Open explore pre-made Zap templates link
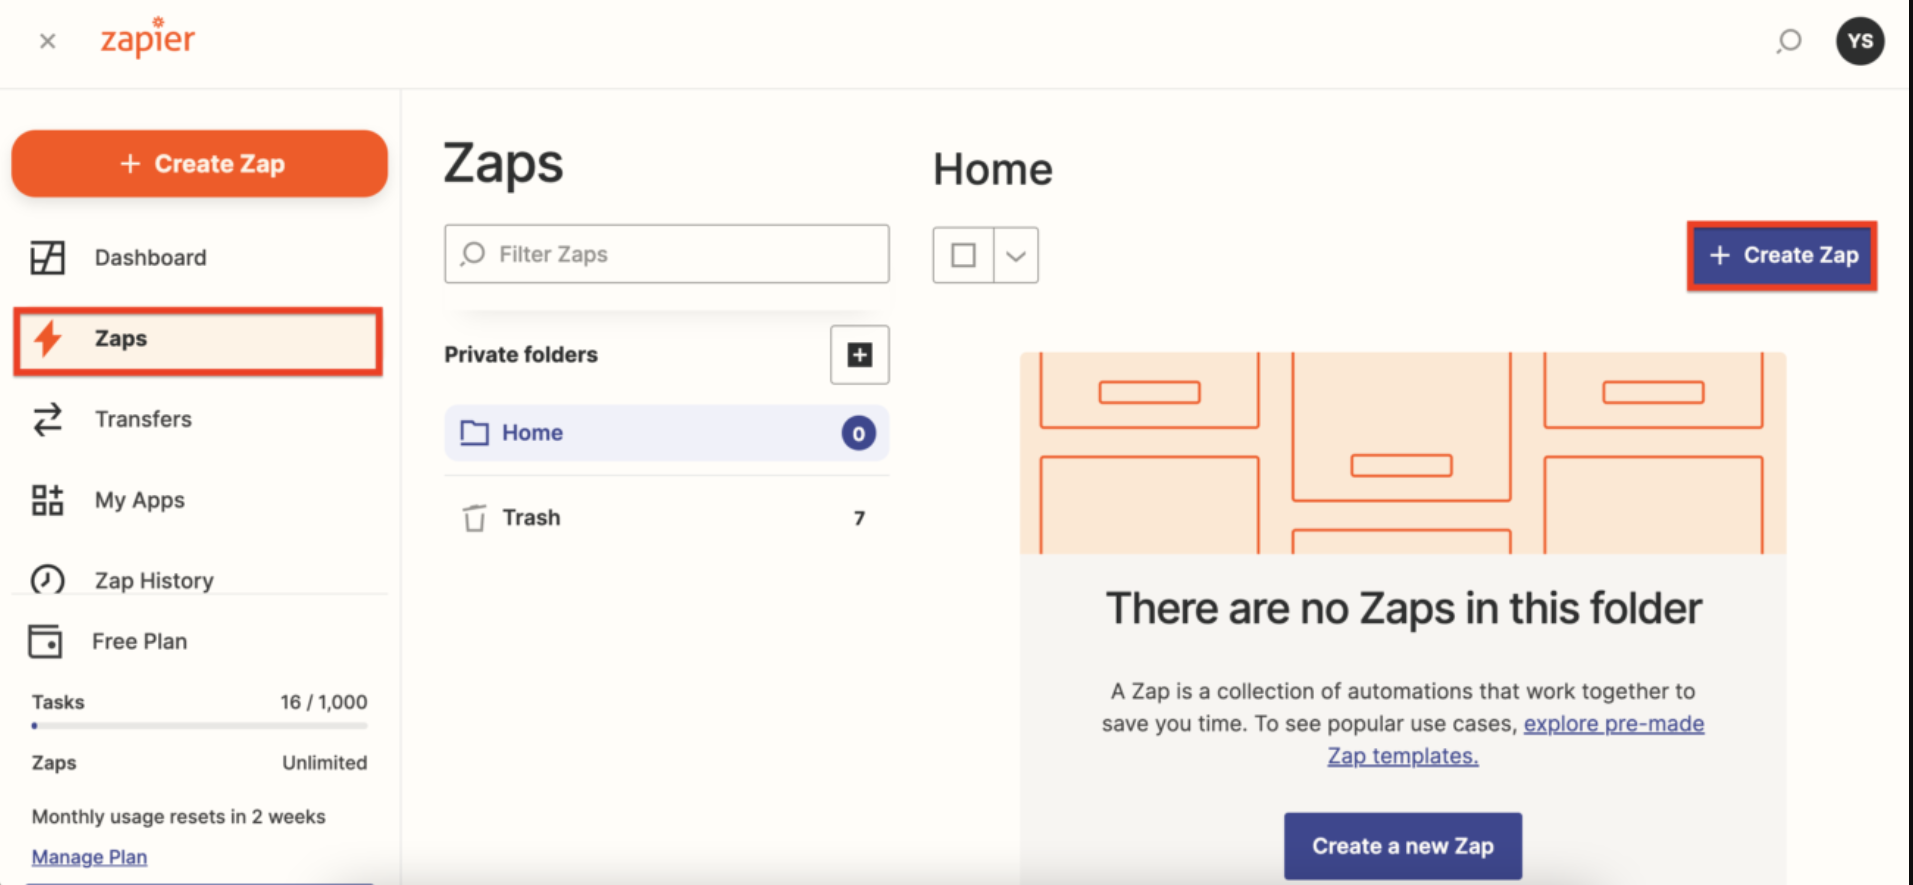Image resolution: width=1913 pixels, height=885 pixels. (1516, 740)
